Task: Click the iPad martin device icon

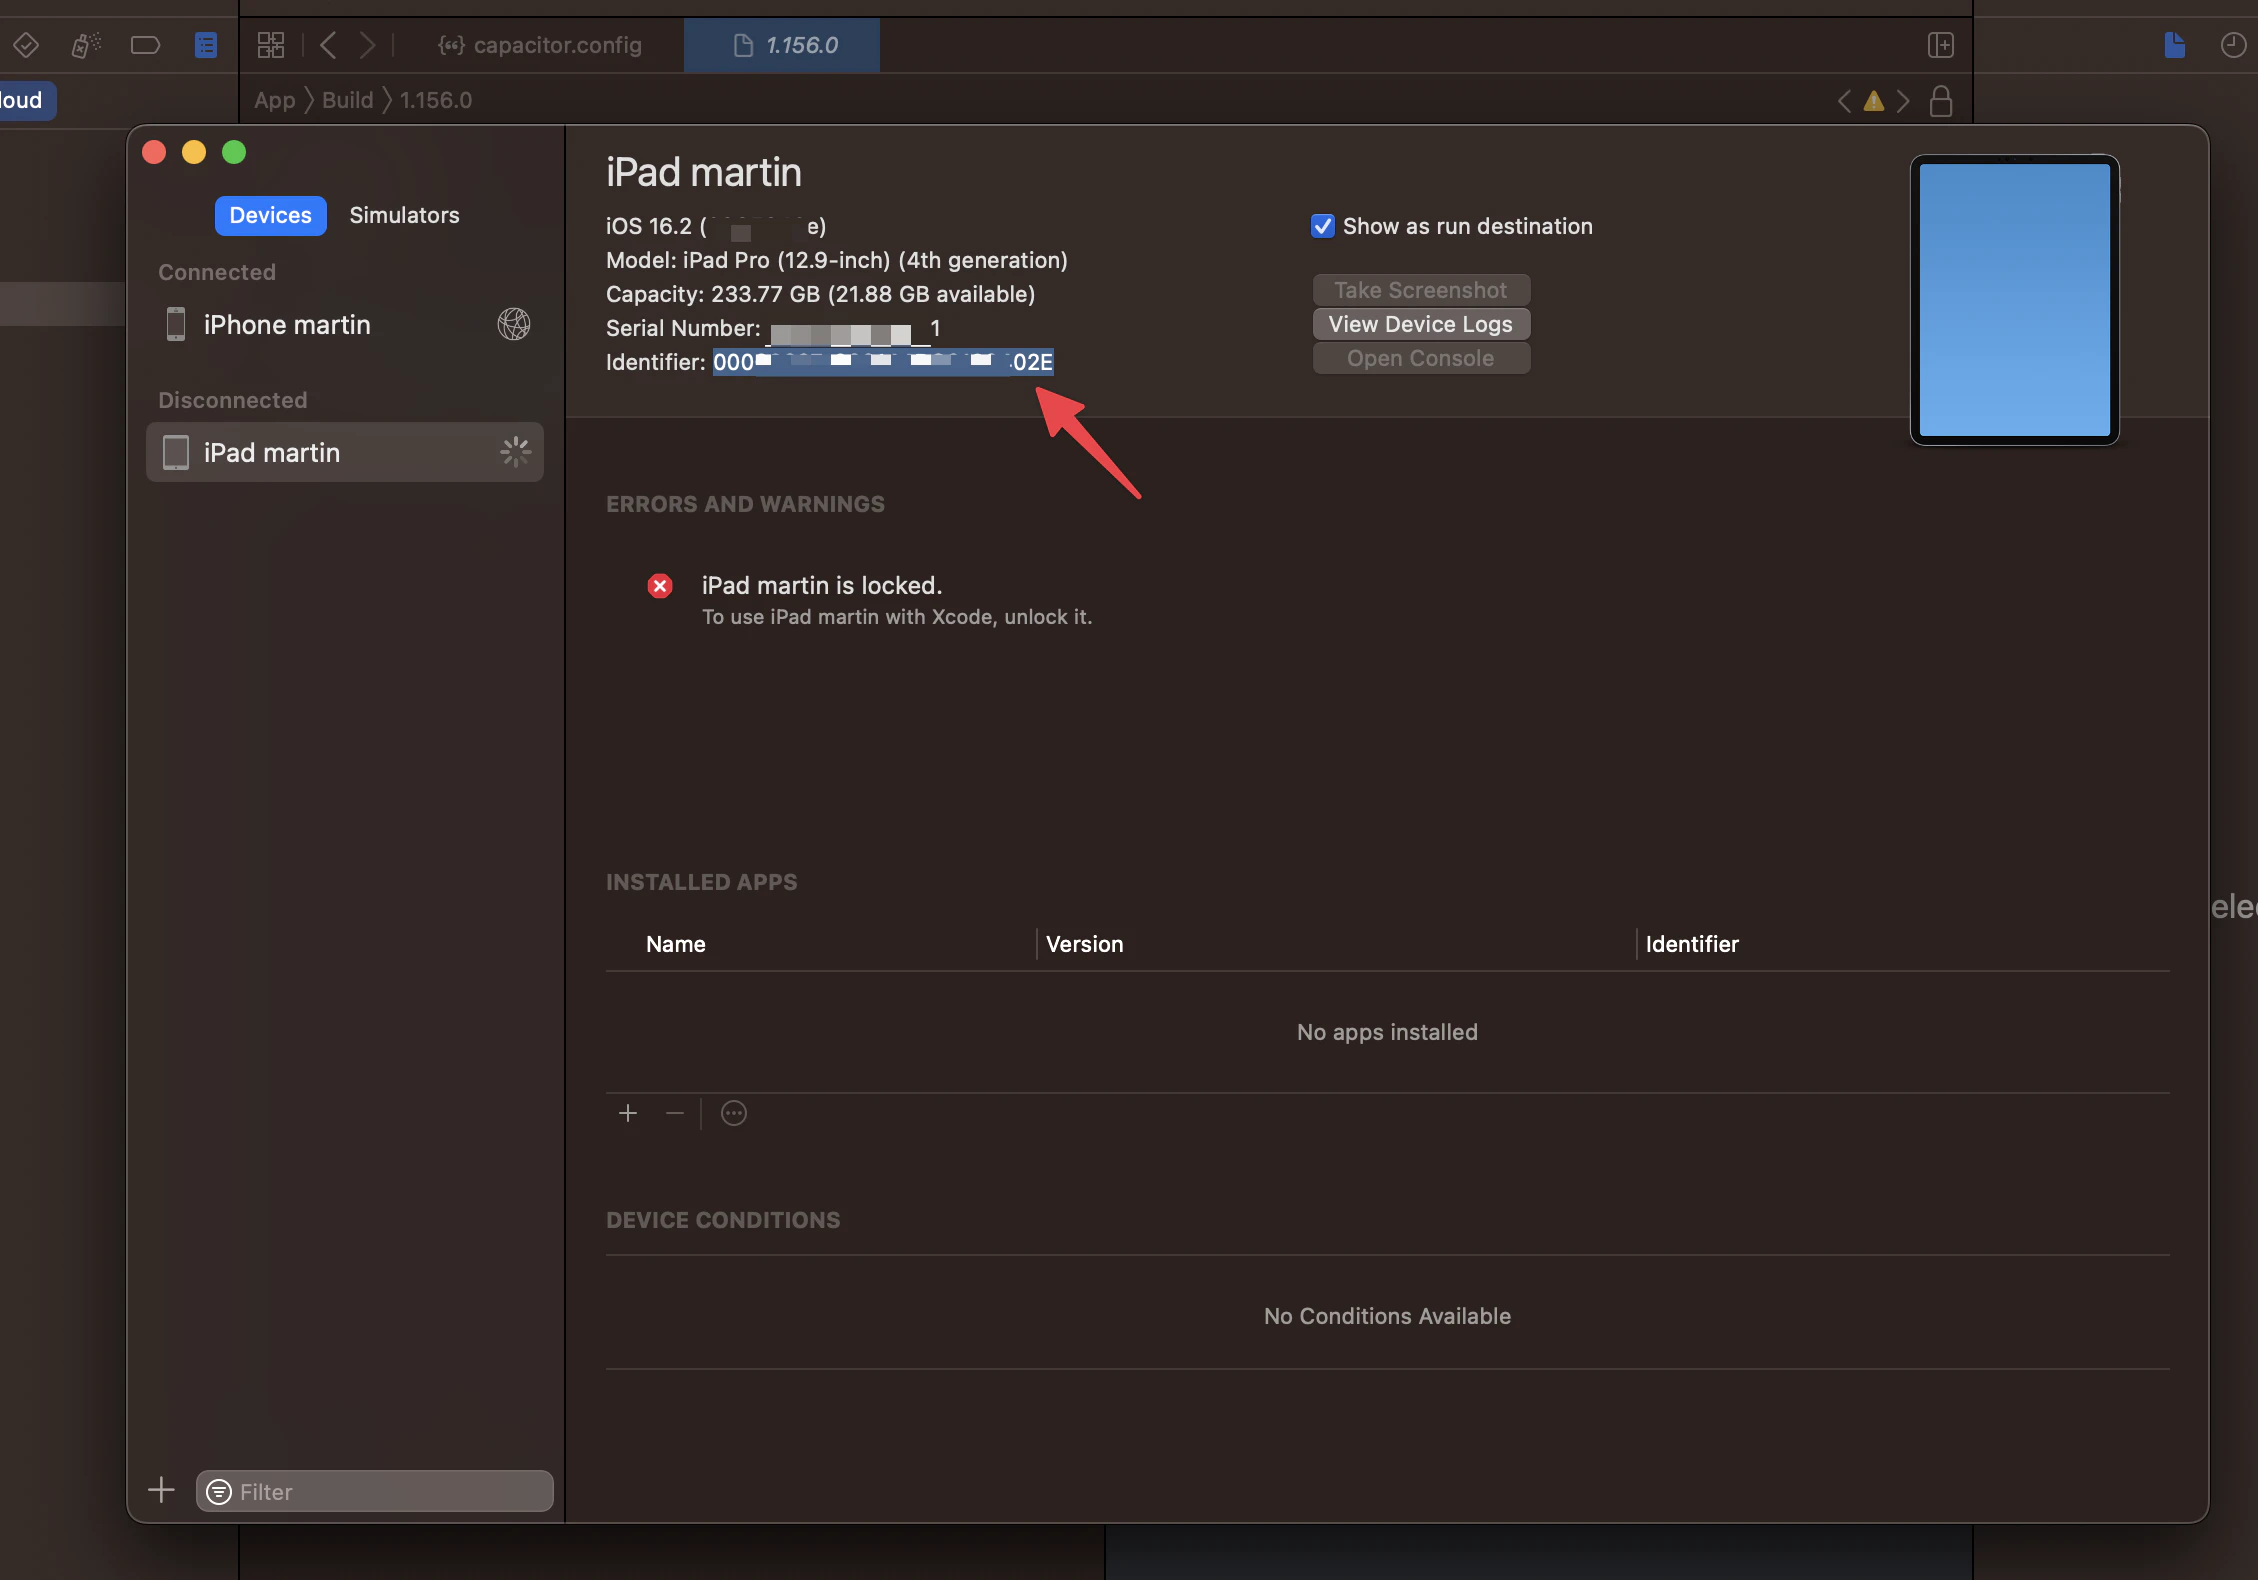Action: (175, 451)
